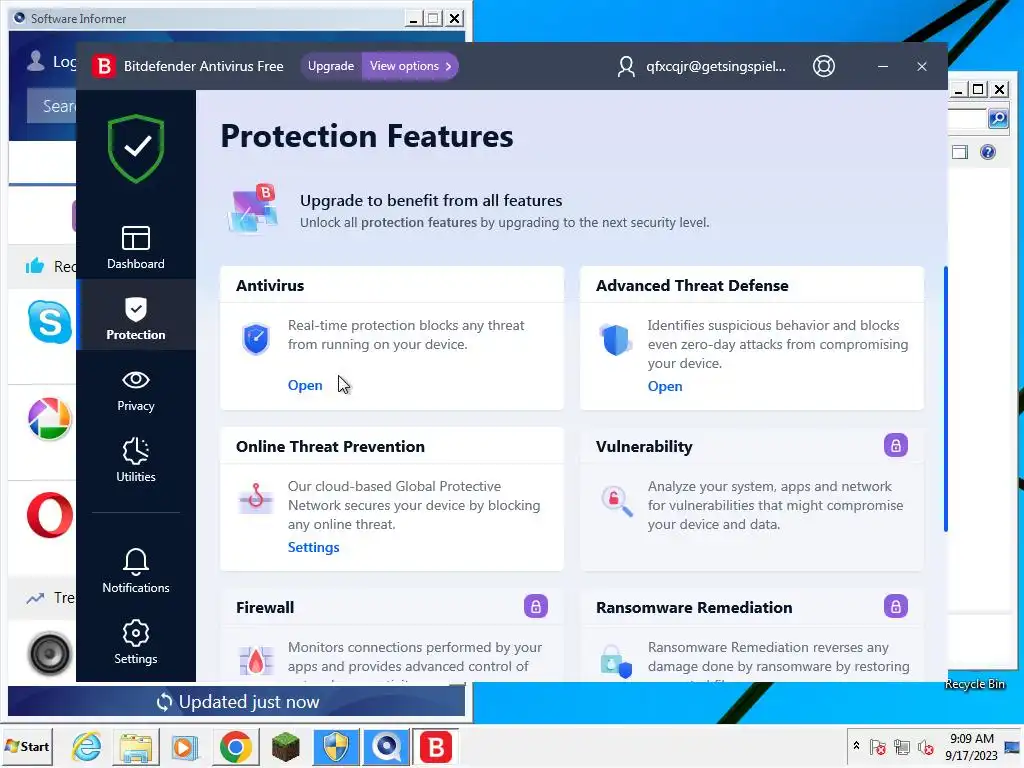1024x768 pixels.
Task: Open Chrome from the taskbar
Action: [x=236, y=746]
